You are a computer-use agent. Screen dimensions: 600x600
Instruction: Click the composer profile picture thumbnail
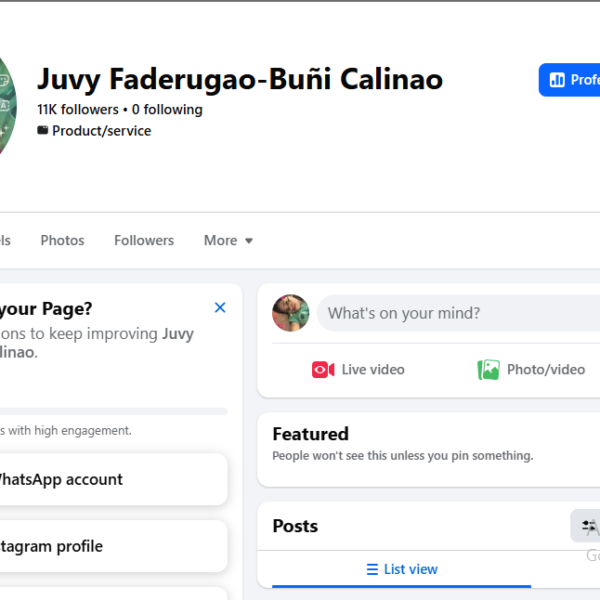[291, 313]
